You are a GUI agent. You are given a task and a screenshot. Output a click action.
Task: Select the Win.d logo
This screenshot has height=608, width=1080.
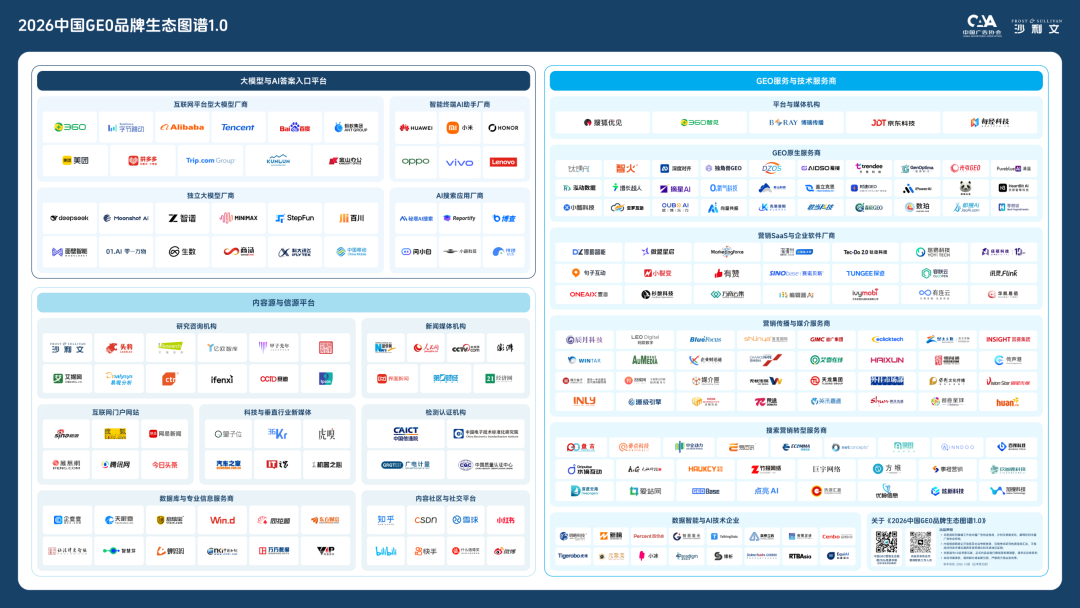[222, 520]
